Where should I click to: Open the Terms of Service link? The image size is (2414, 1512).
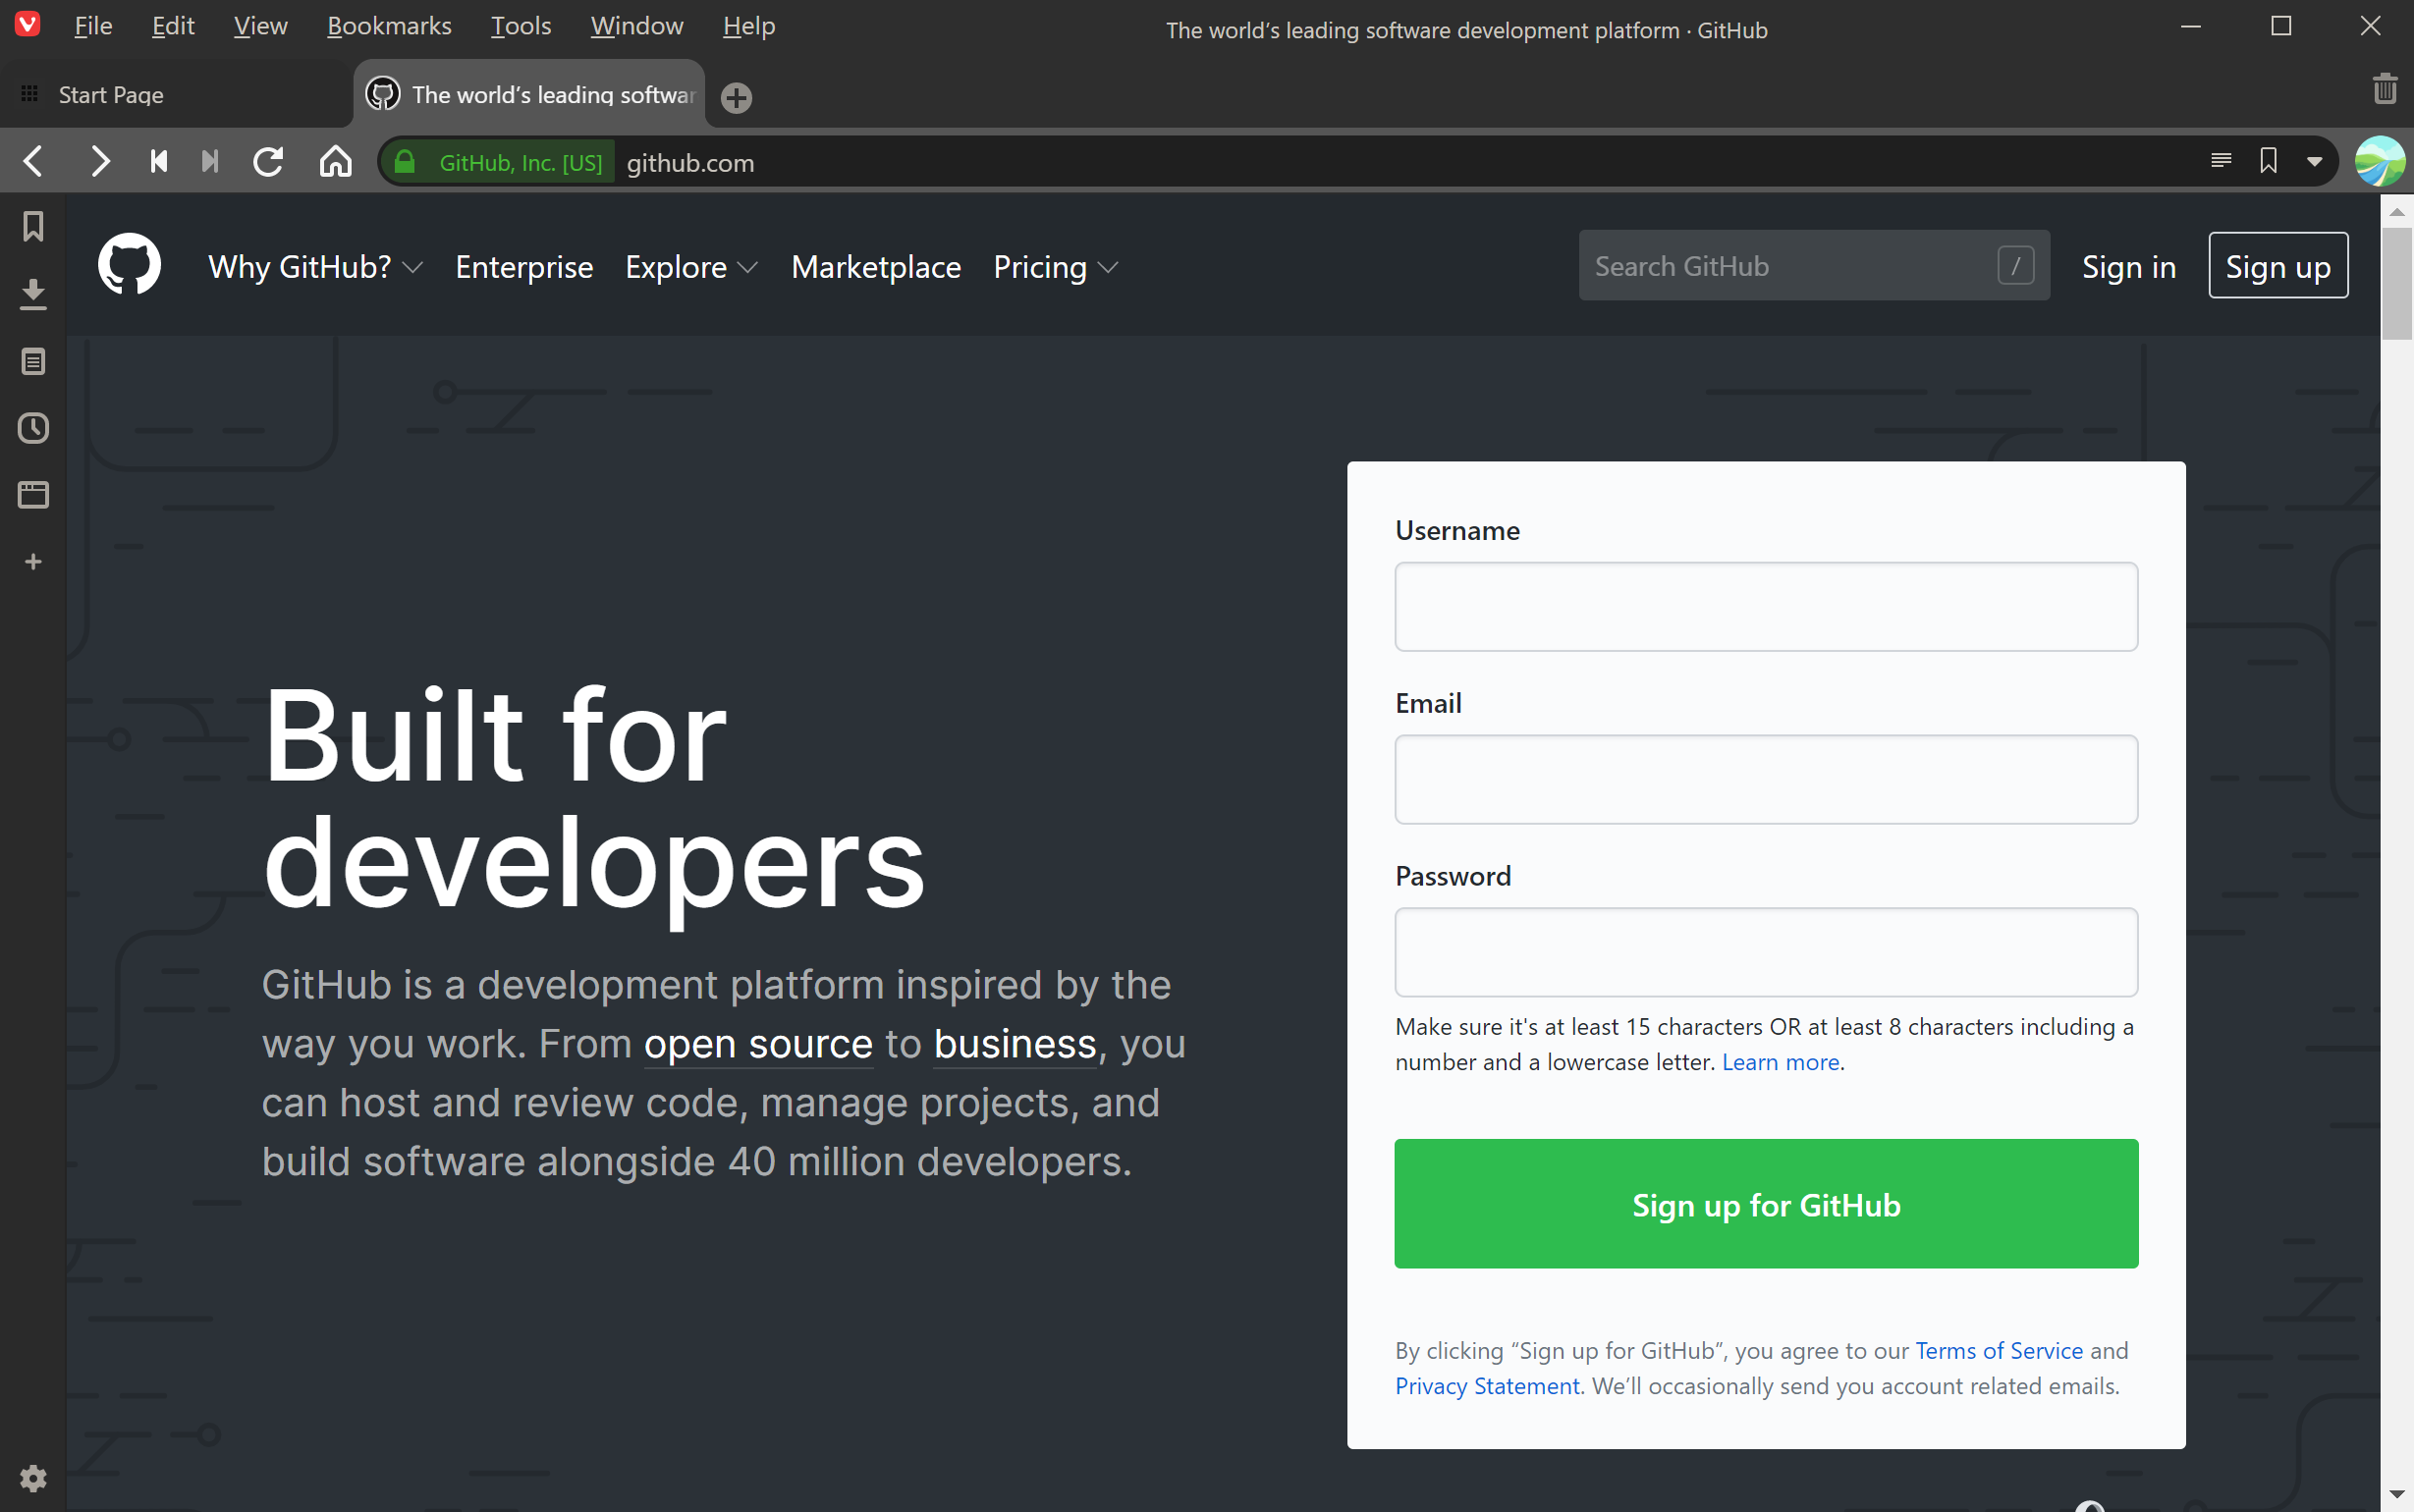(x=1998, y=1350)
